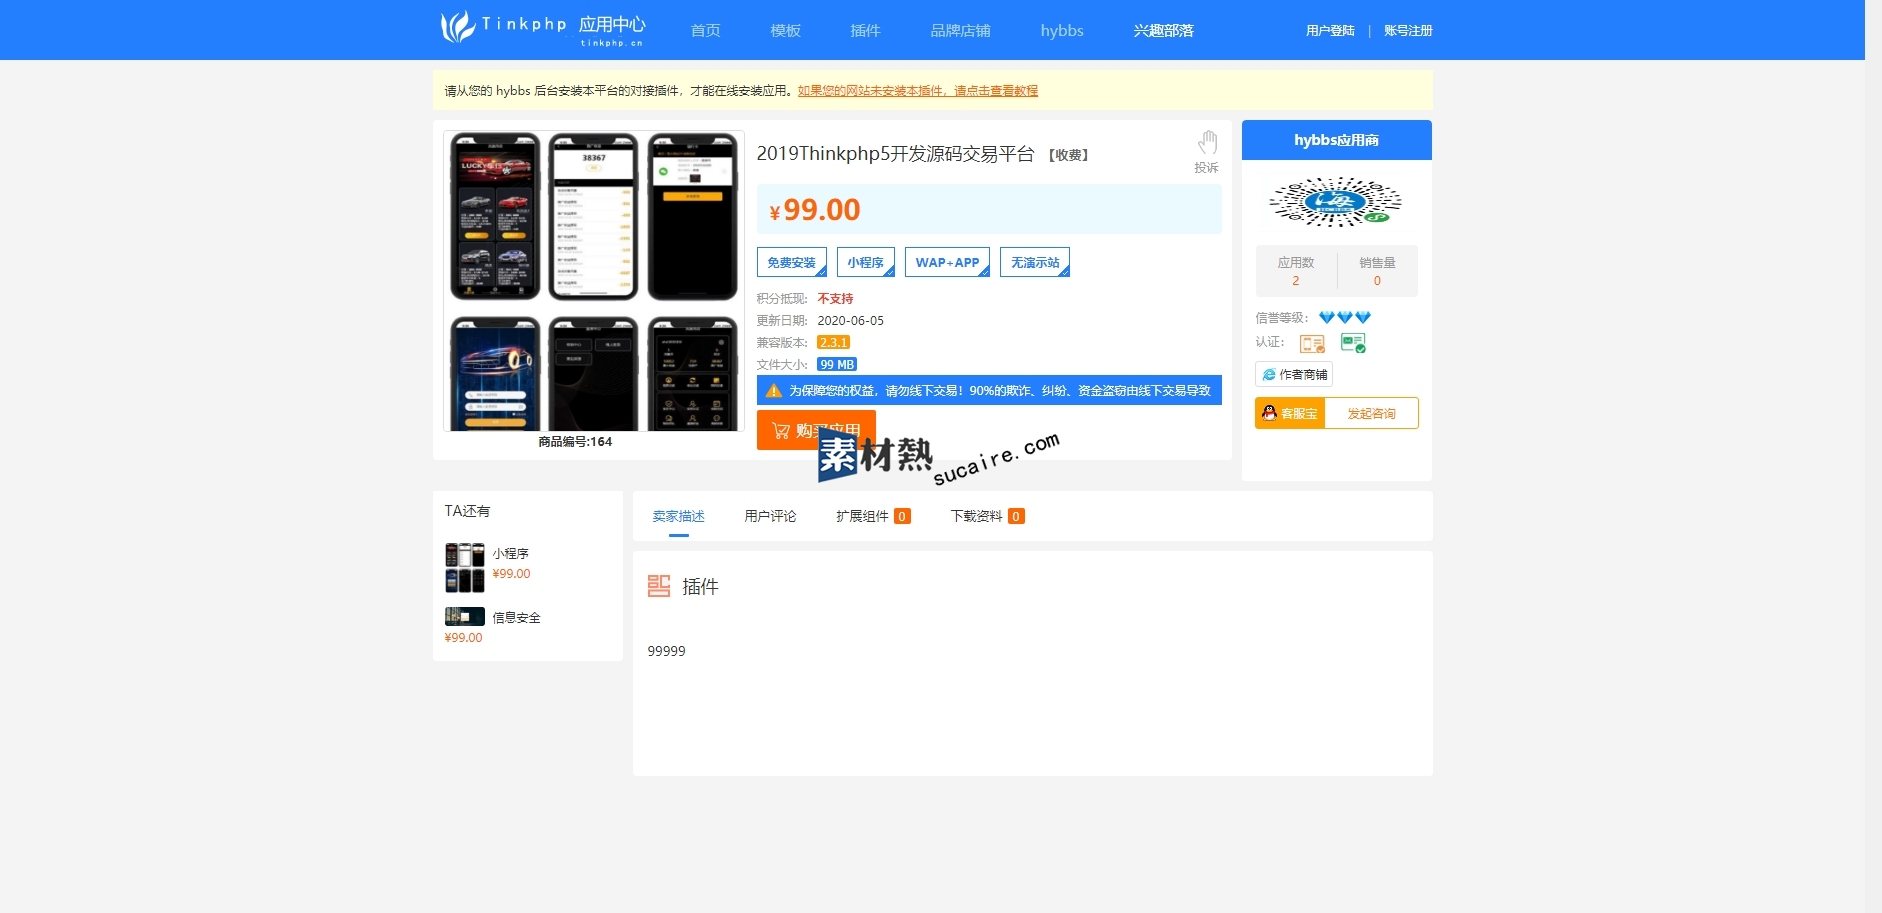Click the 免费安装 tag button
Image resolution: width=1882 pixels, height=913 pixels.
[x=792, y=262]
